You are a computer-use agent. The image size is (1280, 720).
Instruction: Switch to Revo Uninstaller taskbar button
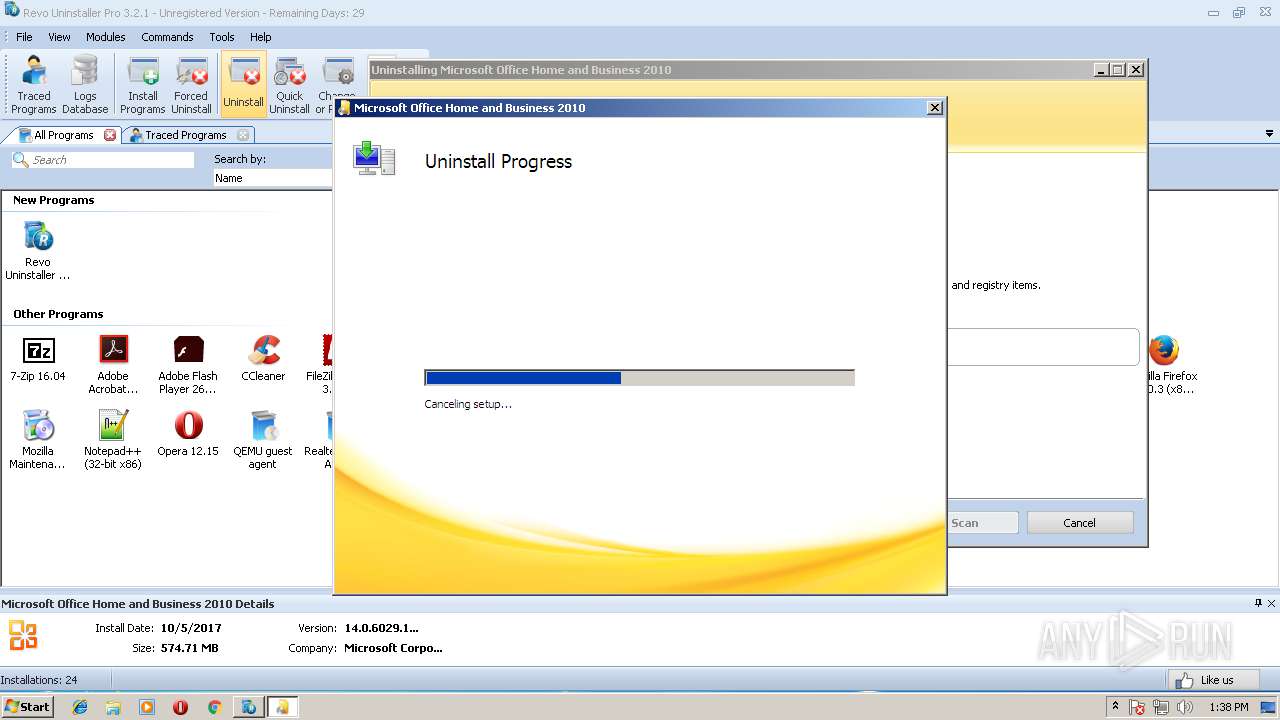[x=248, y=707]
